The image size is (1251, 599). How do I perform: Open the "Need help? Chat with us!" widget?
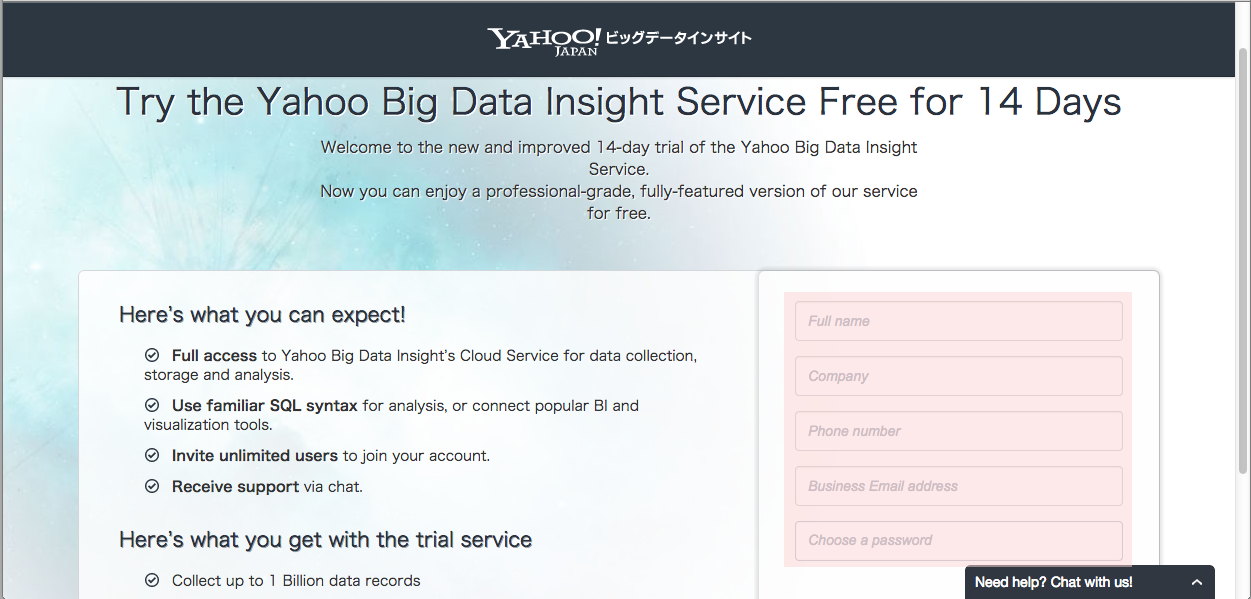click(1055, 581)
